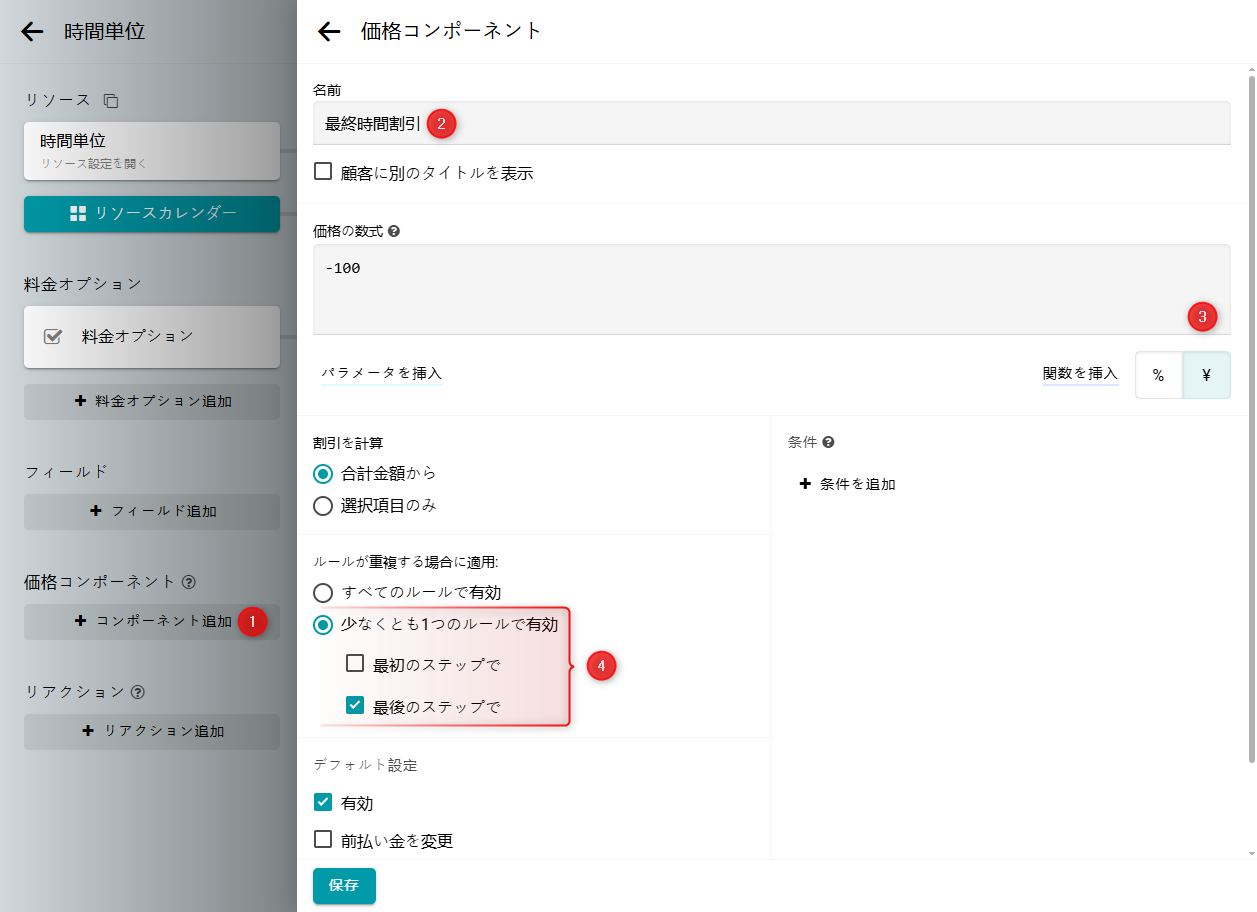
Task: Click the help icon next to 価格の数式
Action: 394,231
